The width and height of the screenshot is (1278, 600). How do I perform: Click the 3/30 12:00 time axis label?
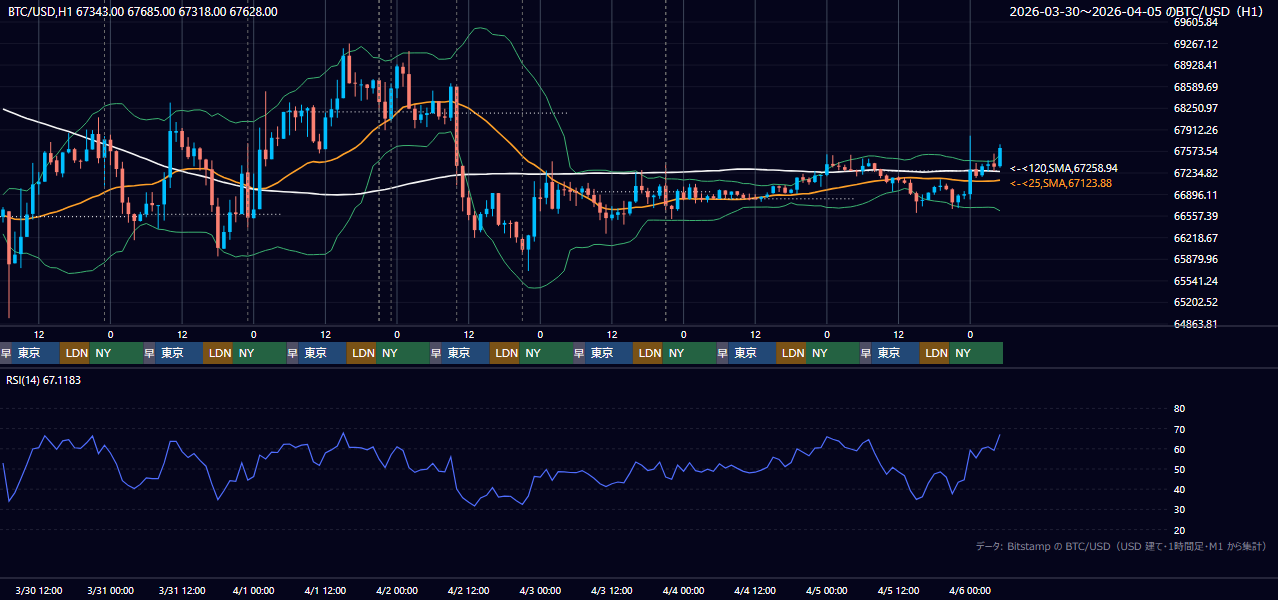[x=39, y=590]
